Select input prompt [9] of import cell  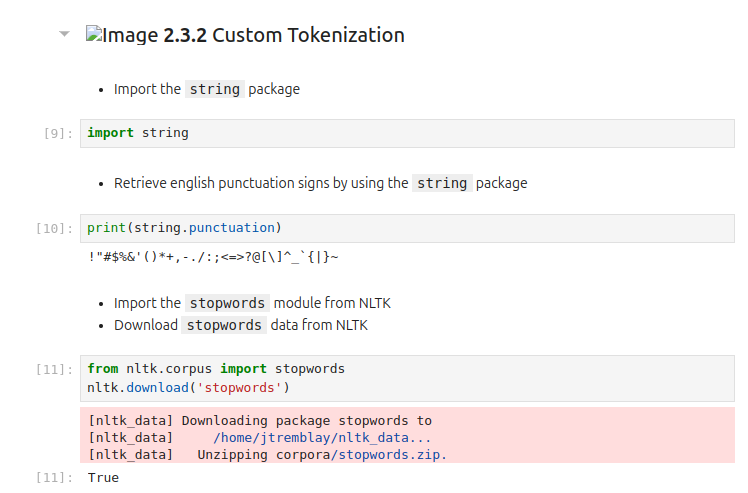[55, 133]
